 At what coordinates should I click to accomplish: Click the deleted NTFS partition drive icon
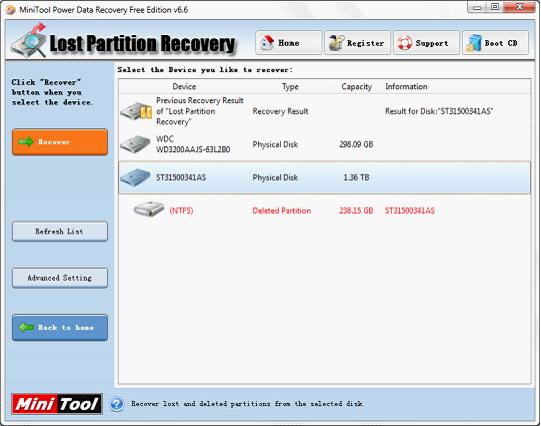[x=149, y=209]
